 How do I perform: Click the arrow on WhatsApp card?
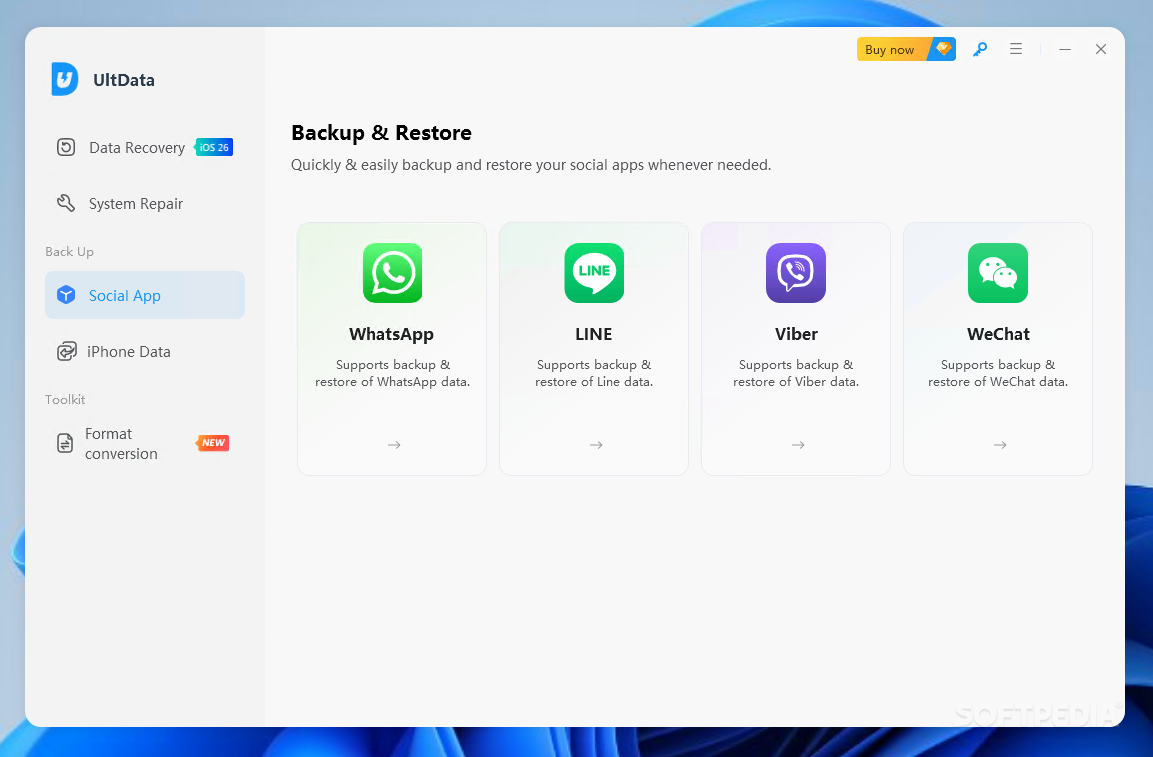394,445
